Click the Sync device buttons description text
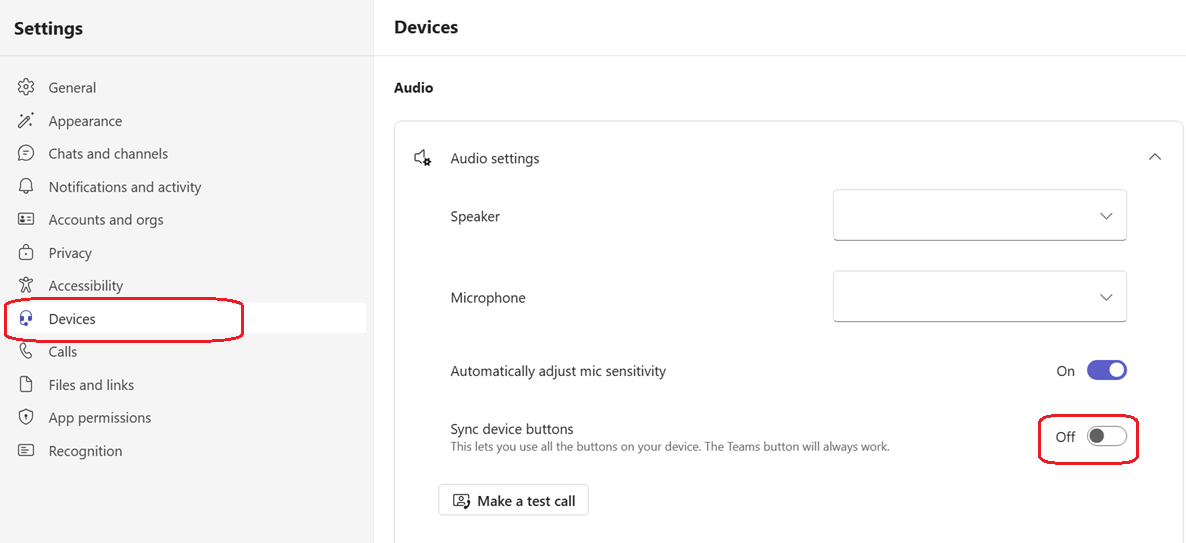 click(670, 446)
